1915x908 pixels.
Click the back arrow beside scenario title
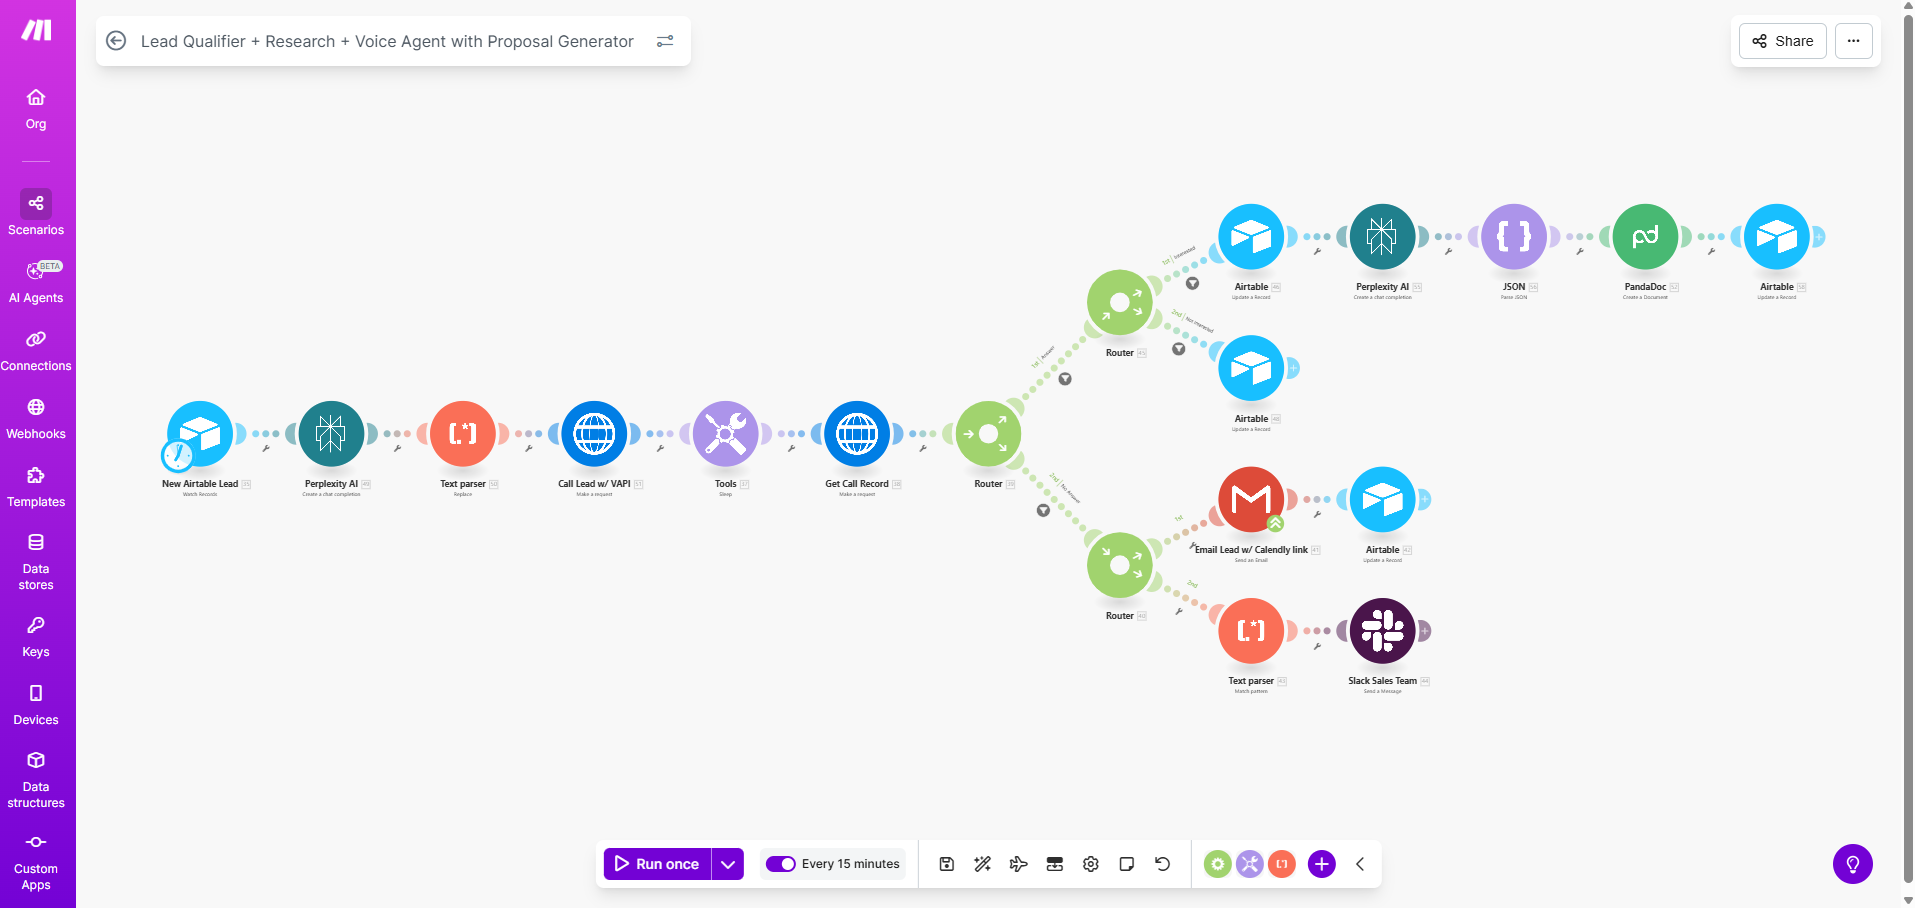pyautogui.click(x=116, y=41)
